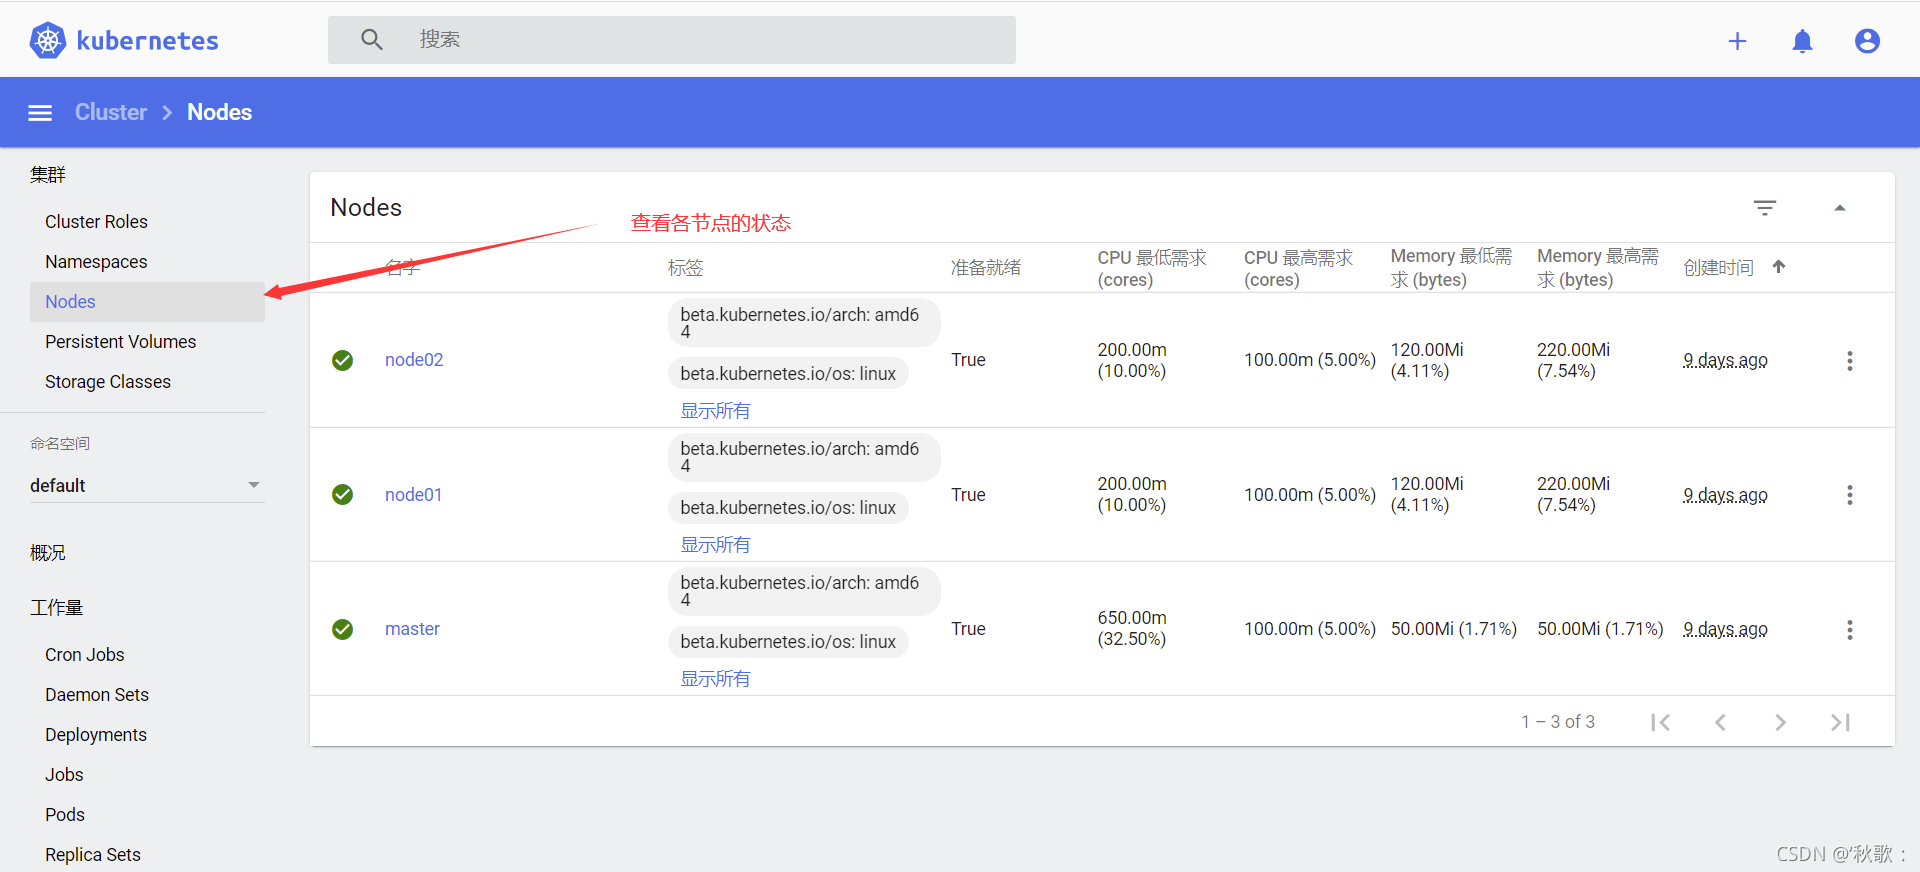1920x872 pixels.
Task: Toggle the hamburger navigation menu
Action: [40, 113]
